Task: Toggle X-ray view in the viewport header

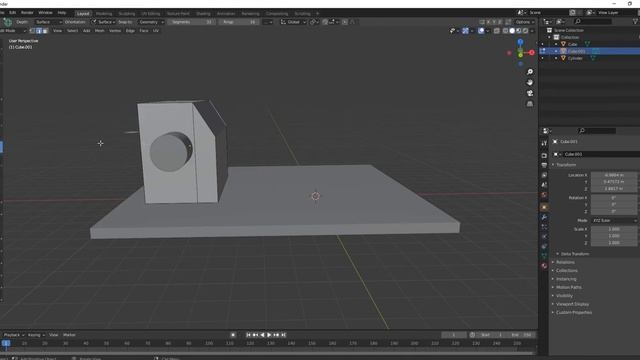Action: 497,31
